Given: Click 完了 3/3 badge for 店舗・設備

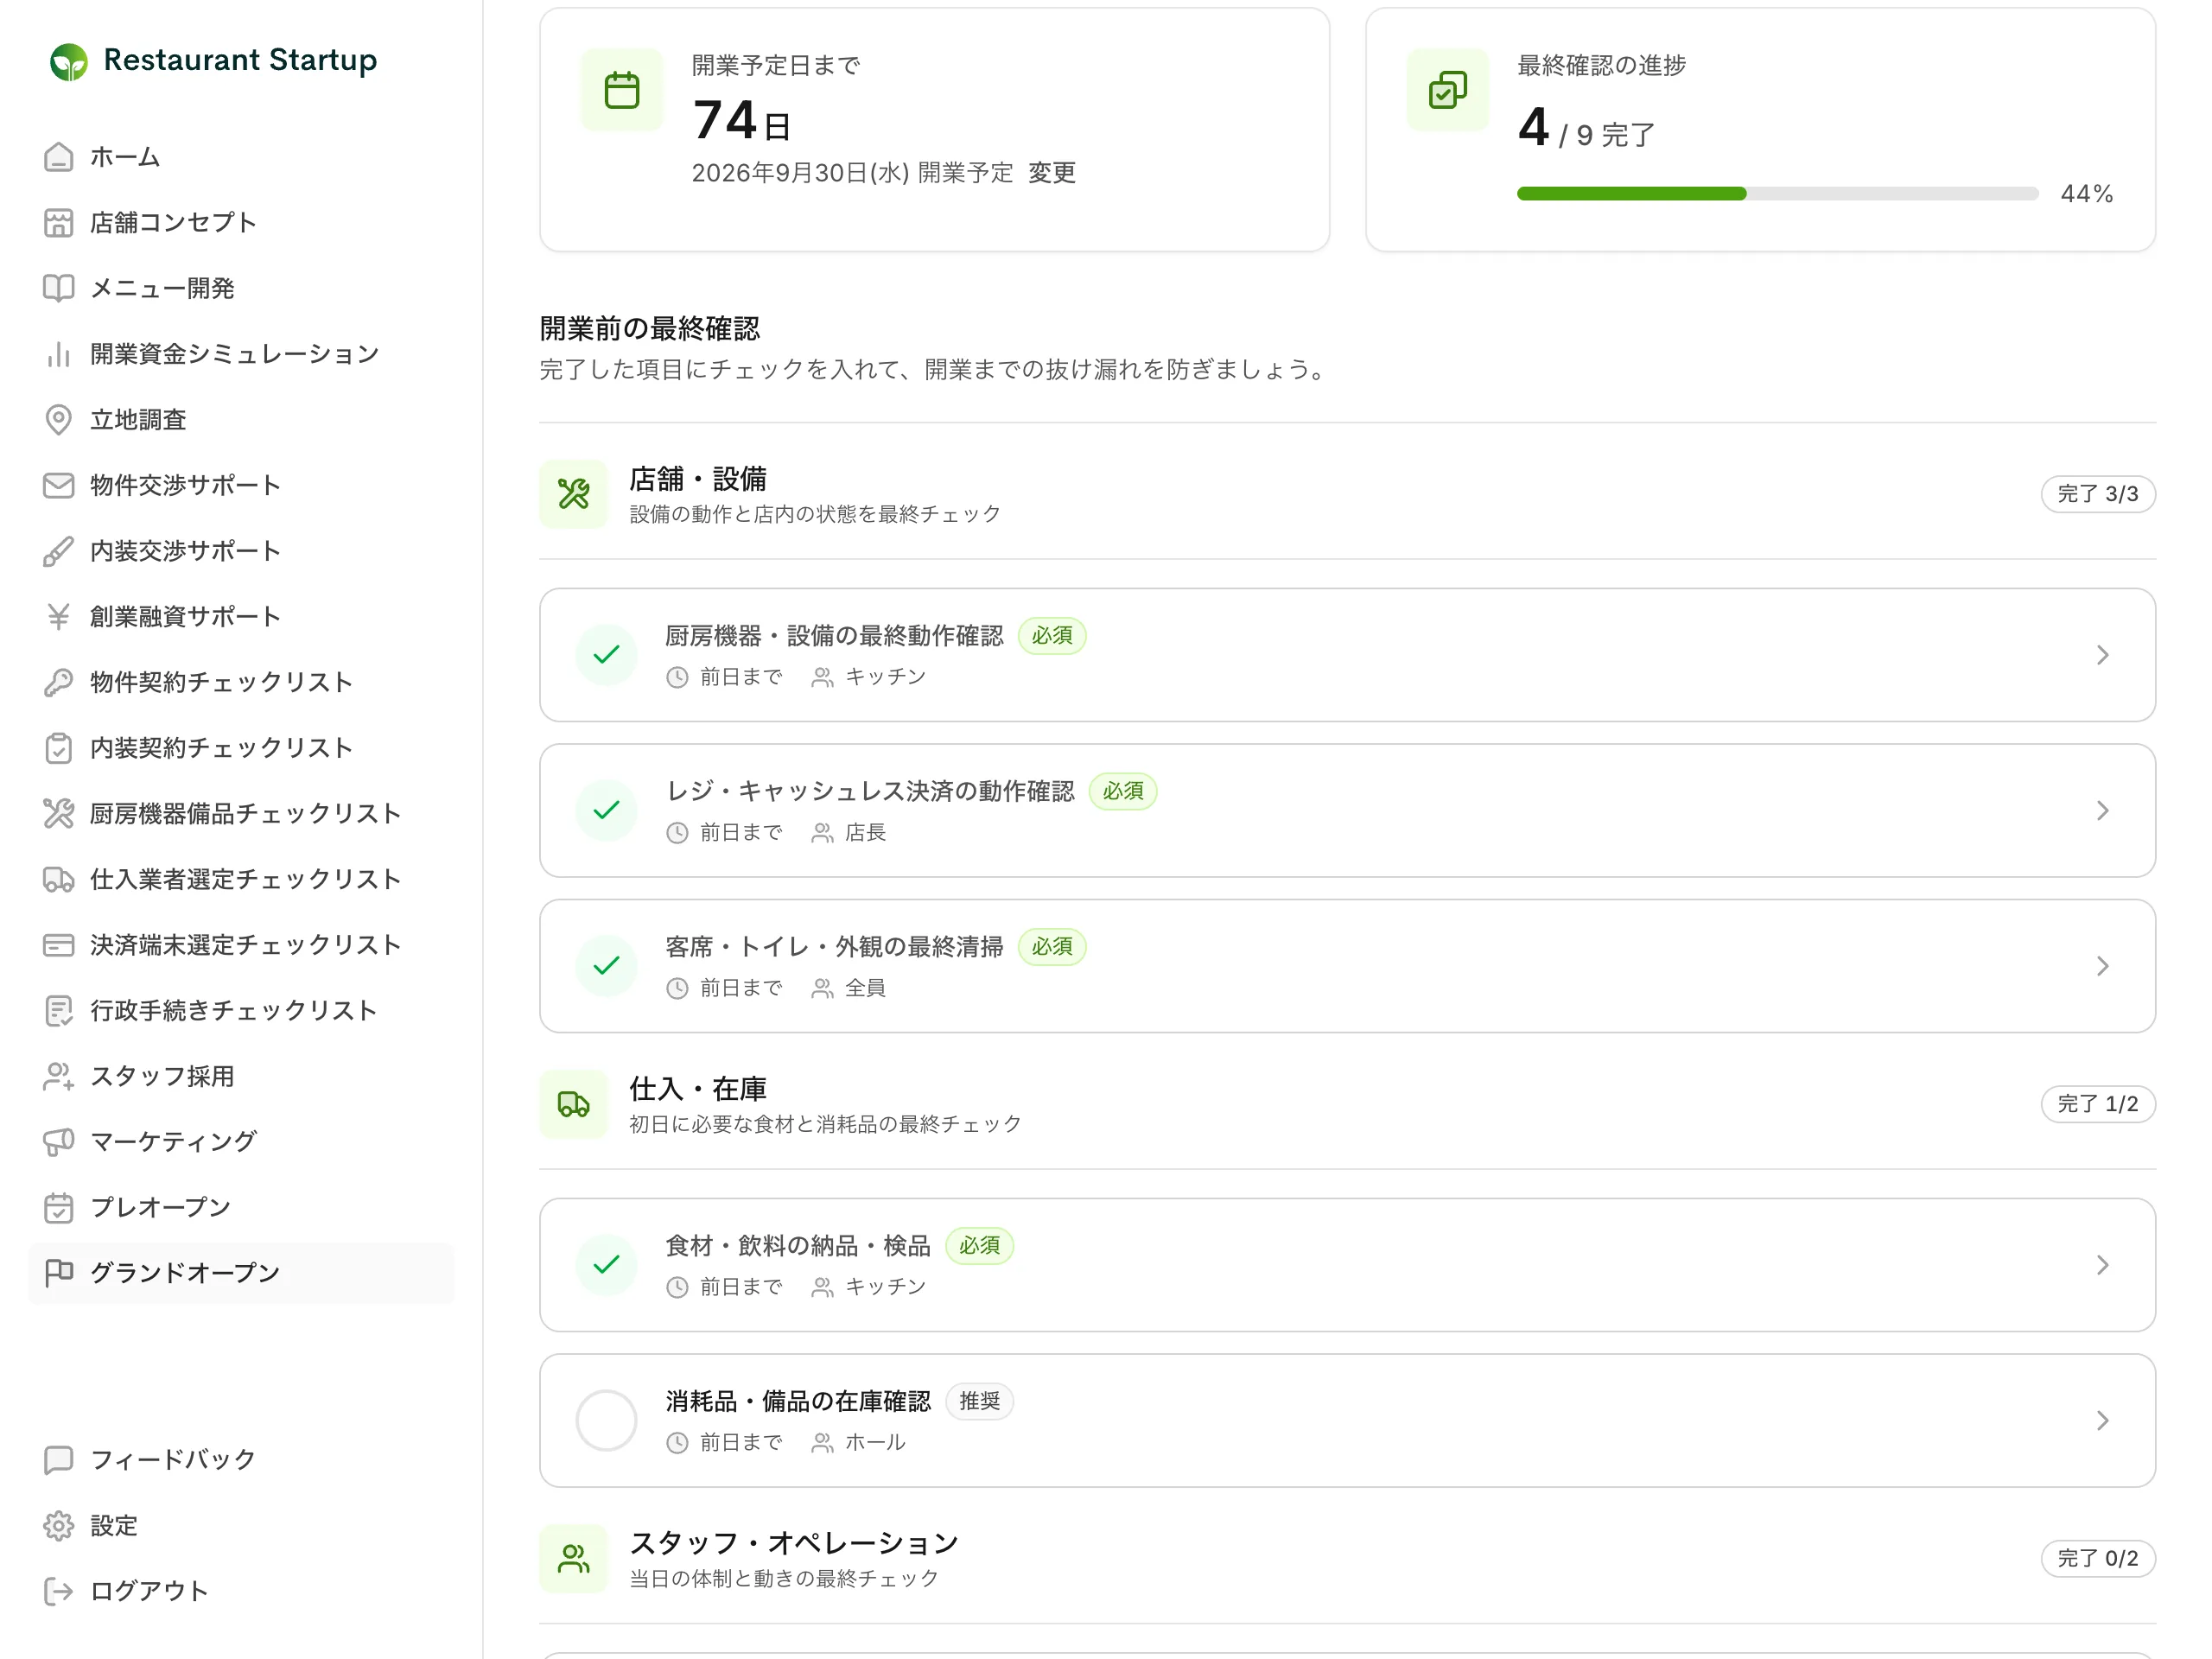Looking at the screenshot, I should [2097, 494].
